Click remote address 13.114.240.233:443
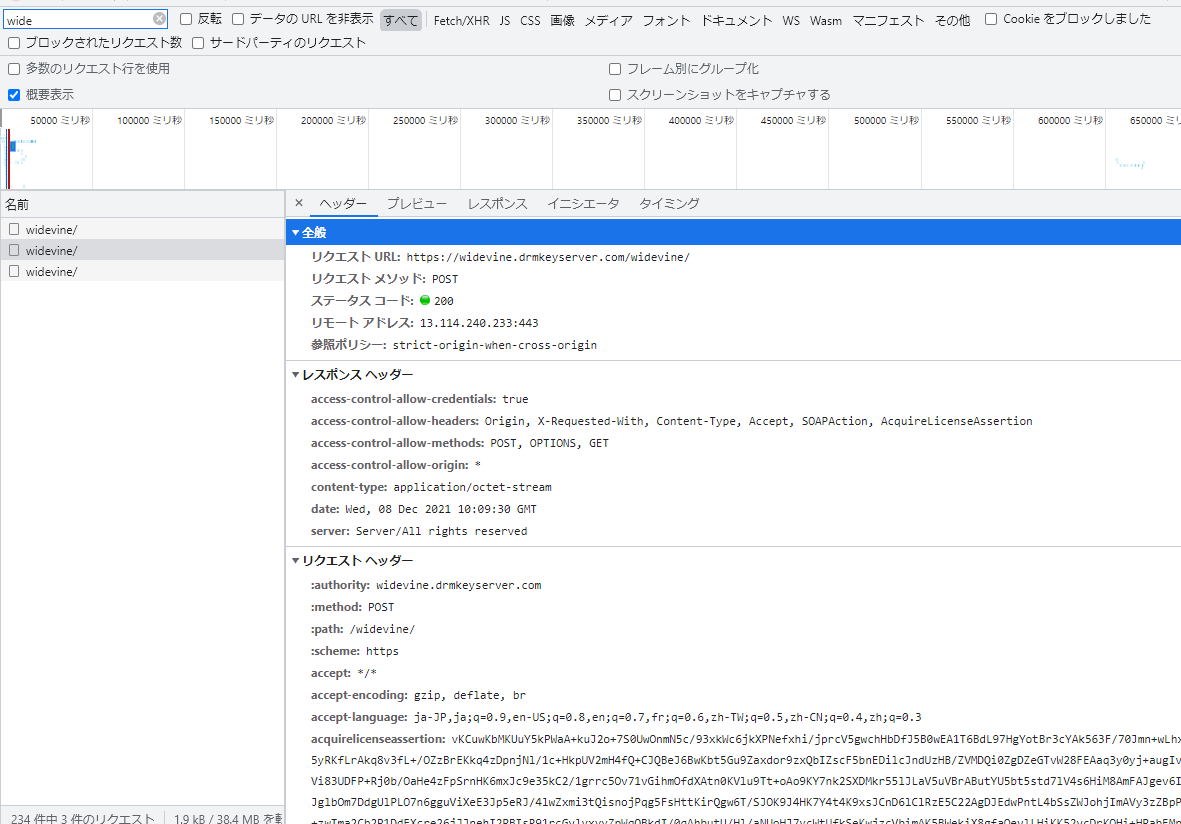 pos(479,322)
